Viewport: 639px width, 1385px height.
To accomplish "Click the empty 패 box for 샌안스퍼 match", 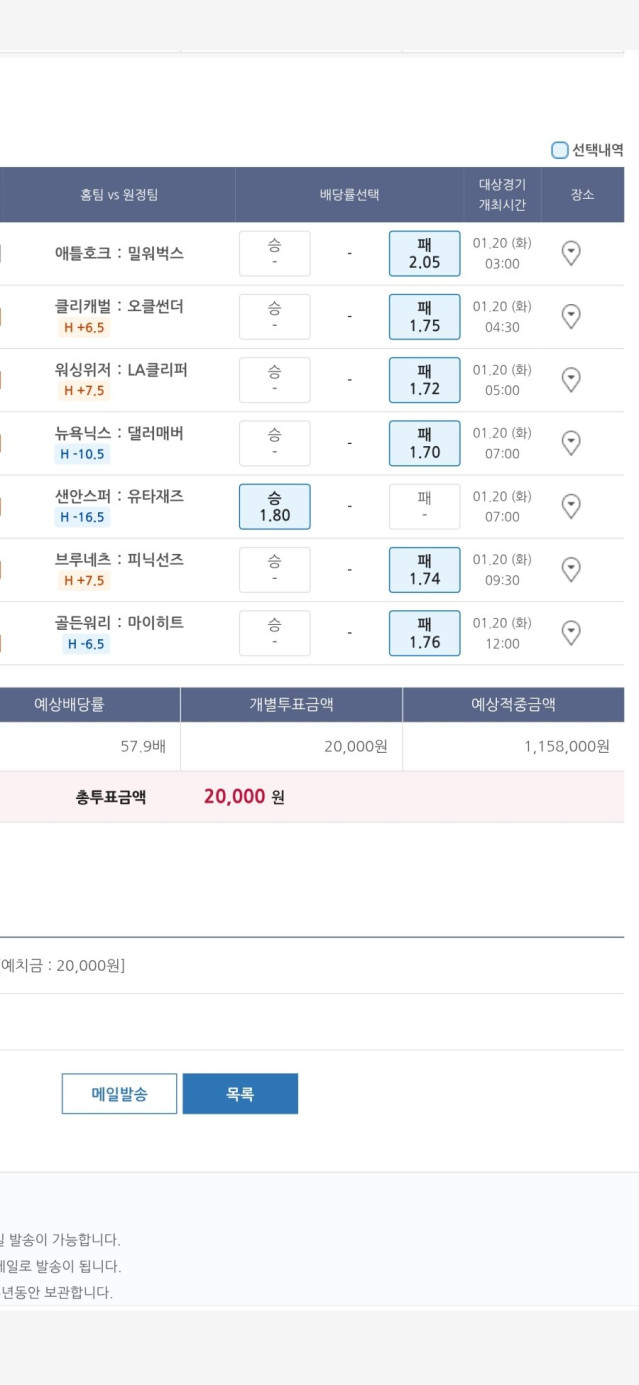I will tap(424, 506).
